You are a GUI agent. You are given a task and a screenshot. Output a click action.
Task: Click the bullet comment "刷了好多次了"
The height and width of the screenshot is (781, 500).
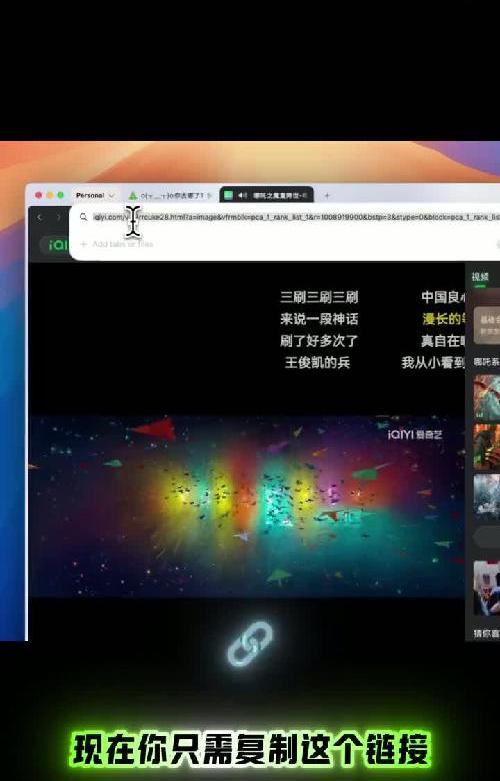point(319,341)
